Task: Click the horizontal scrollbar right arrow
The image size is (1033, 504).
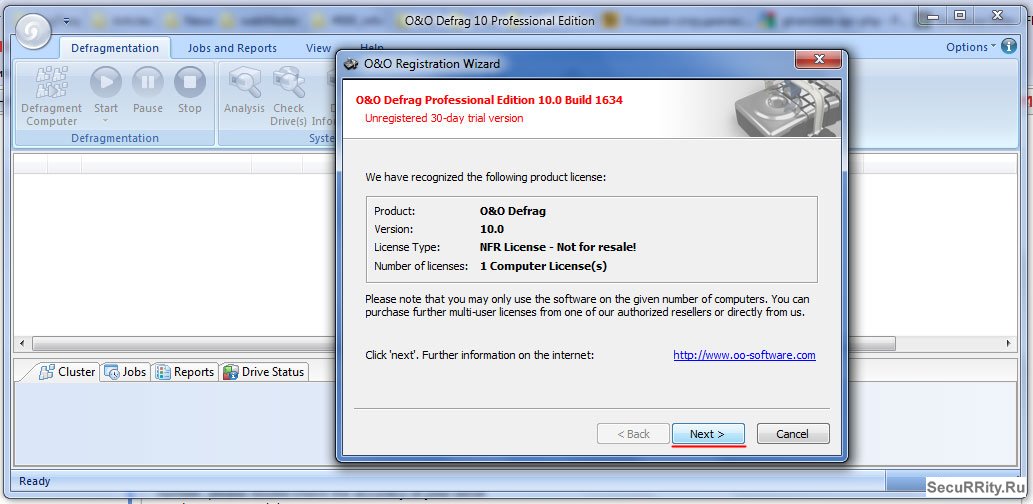Action: (x=1009, y=344)
